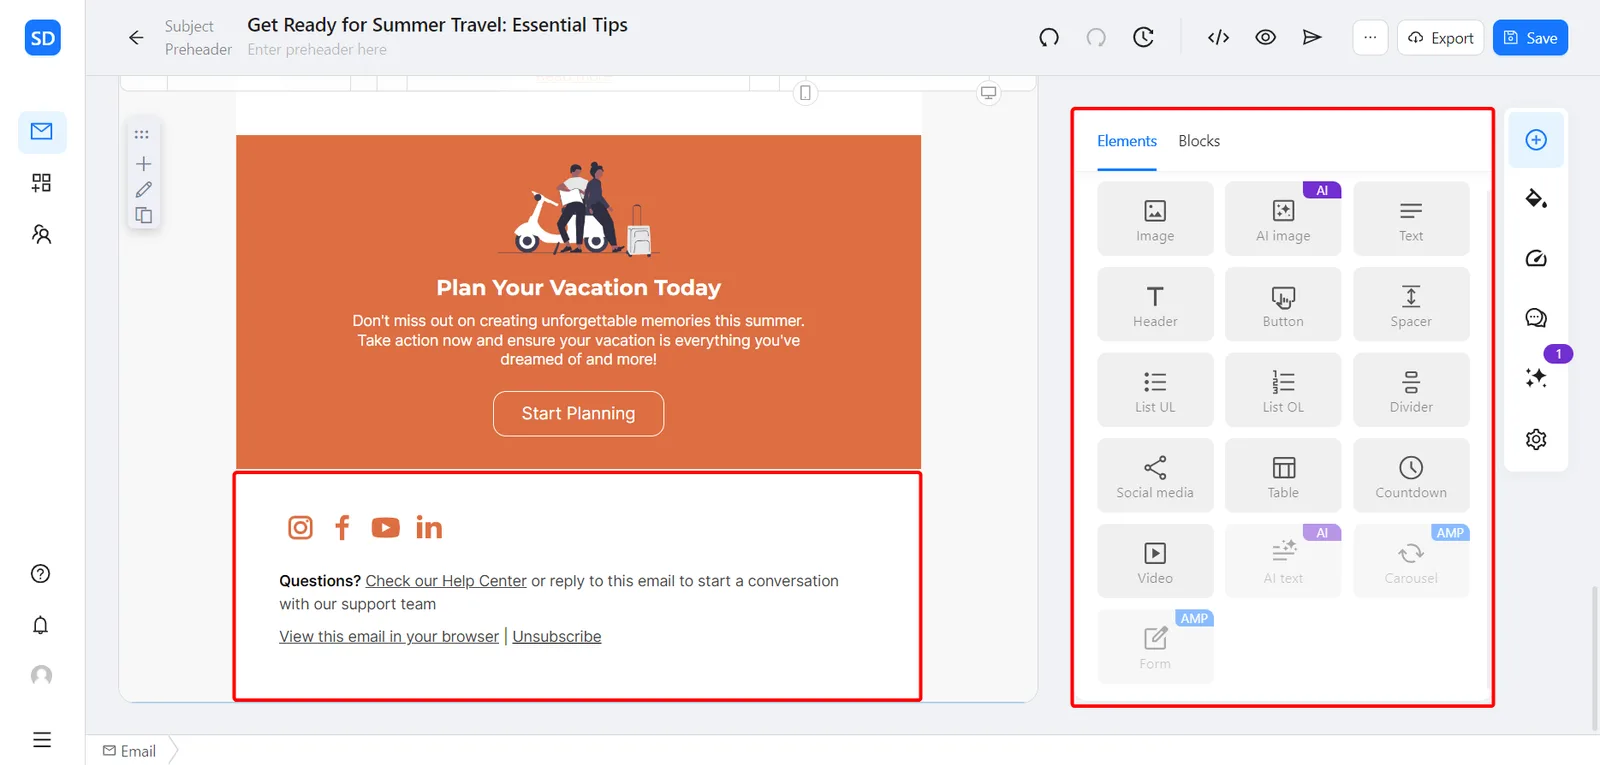Select the Spacer element
Viewport: 1600px width, 765px height.
[1411, 304]
